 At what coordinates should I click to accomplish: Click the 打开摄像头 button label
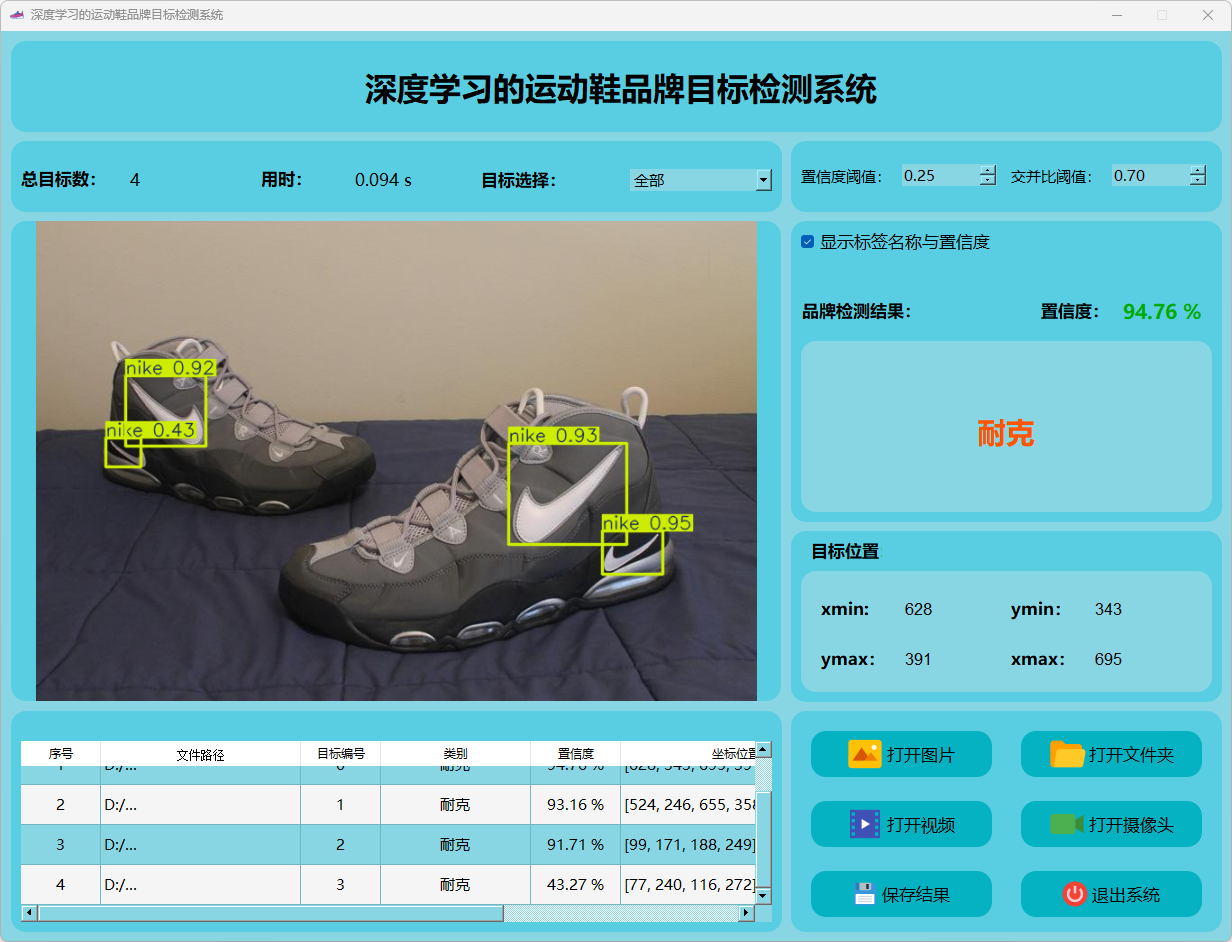coord(1131,825)
